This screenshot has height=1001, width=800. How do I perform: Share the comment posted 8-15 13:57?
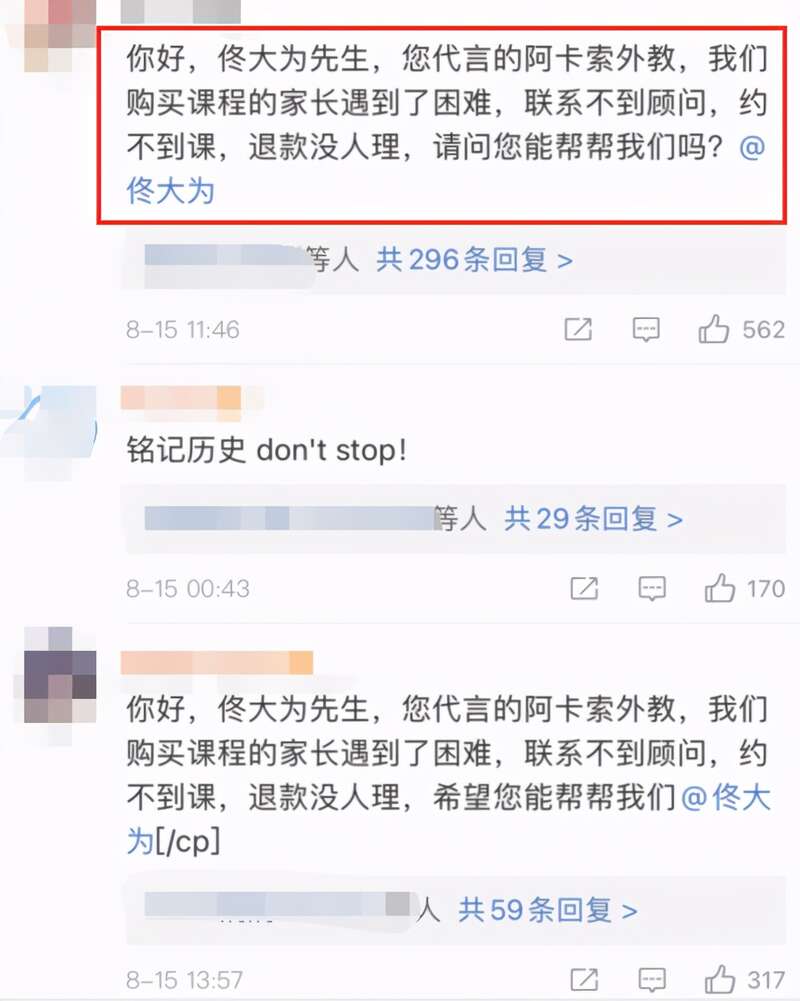click(584, 979)
